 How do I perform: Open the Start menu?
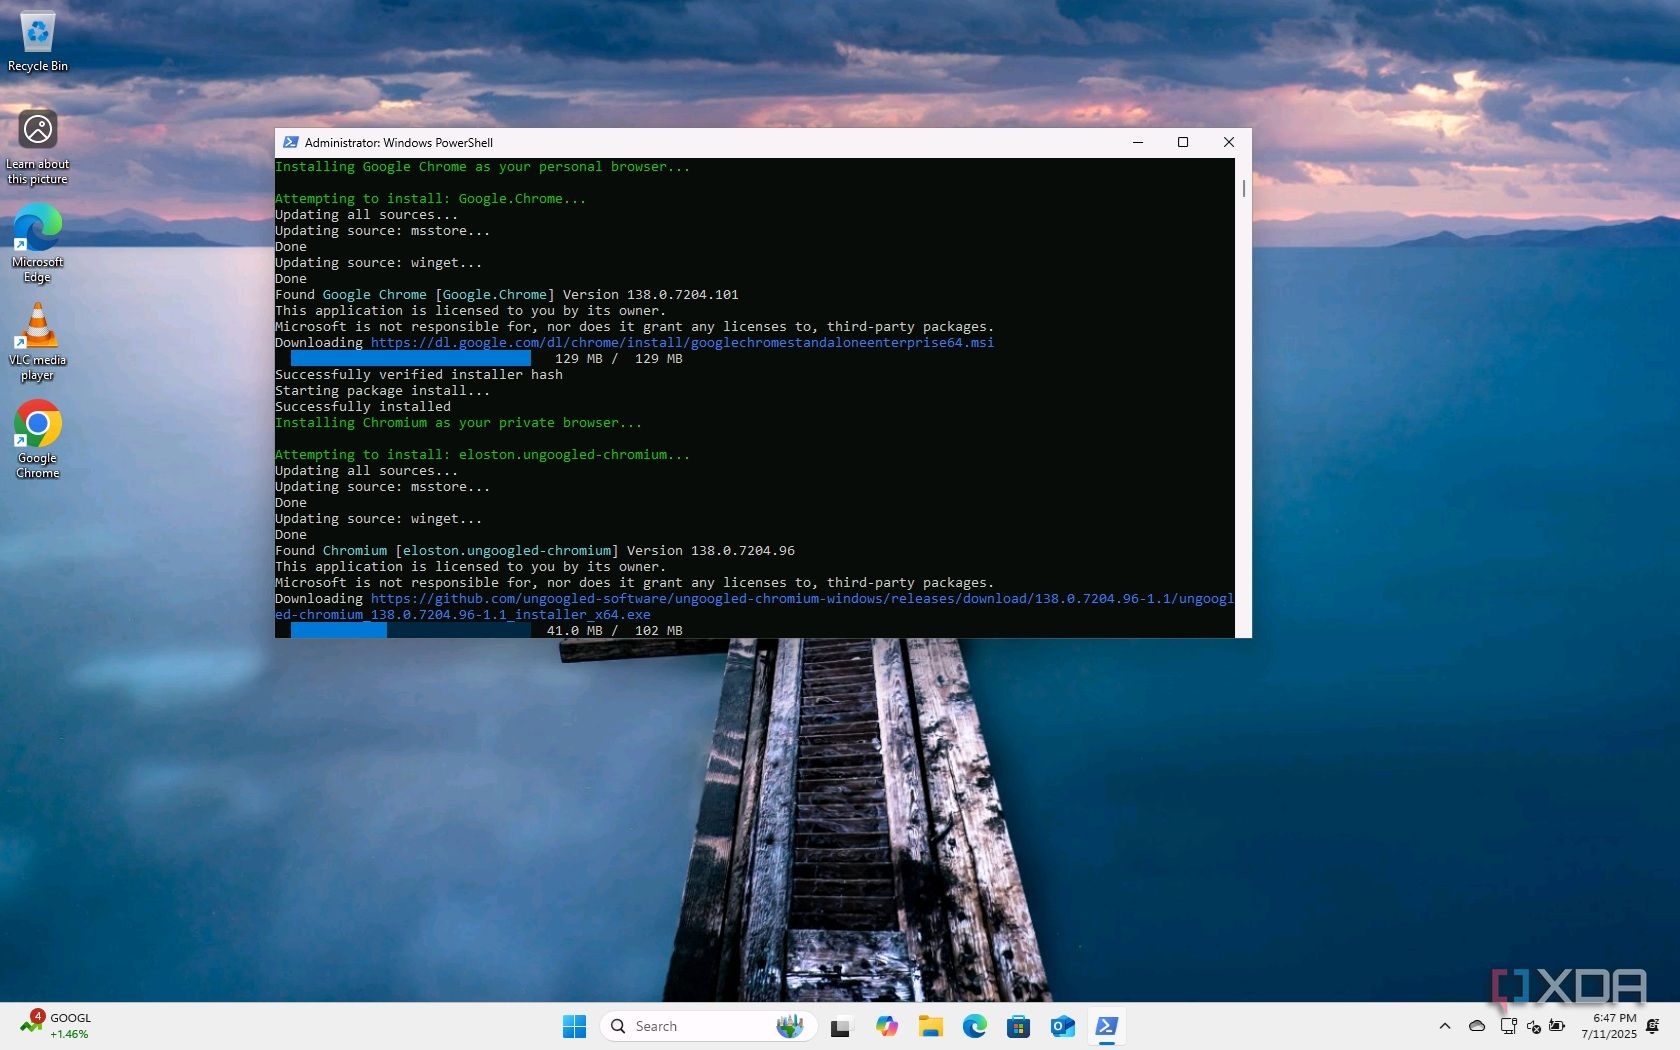click(574, 1026)
